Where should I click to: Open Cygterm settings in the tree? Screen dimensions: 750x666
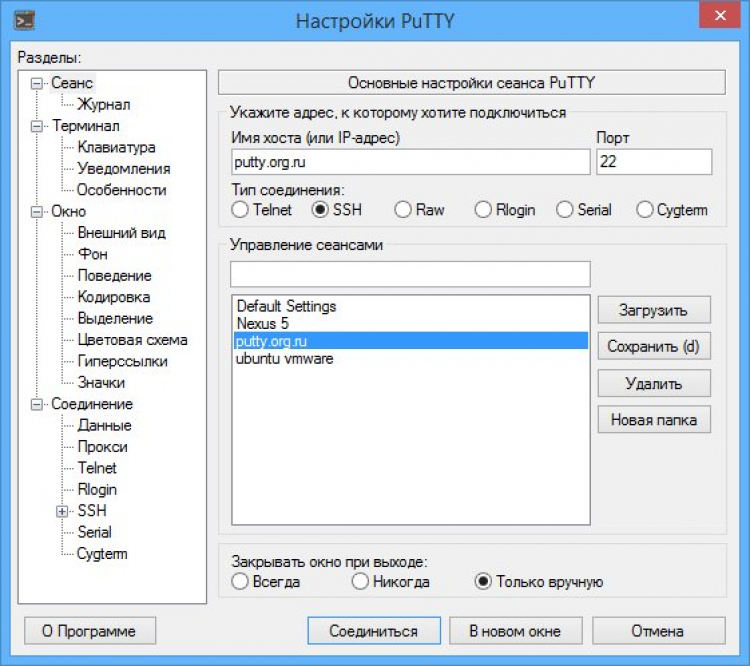coord(102,554)
